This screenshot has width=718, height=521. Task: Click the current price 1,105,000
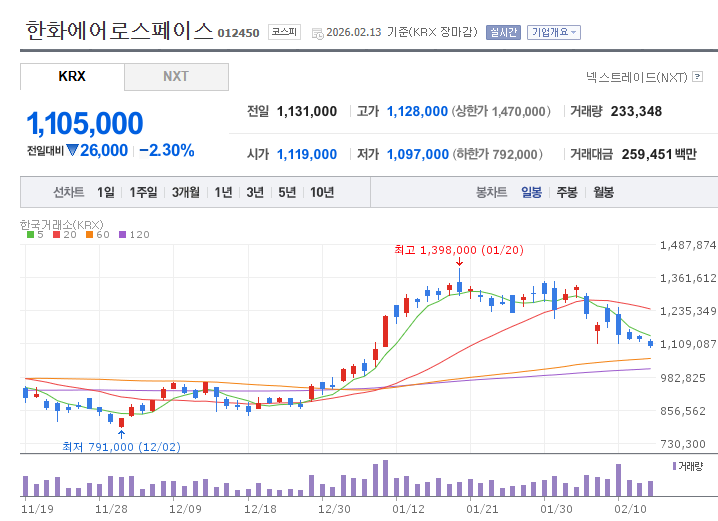pyautogui.click(x=85, y=124)
